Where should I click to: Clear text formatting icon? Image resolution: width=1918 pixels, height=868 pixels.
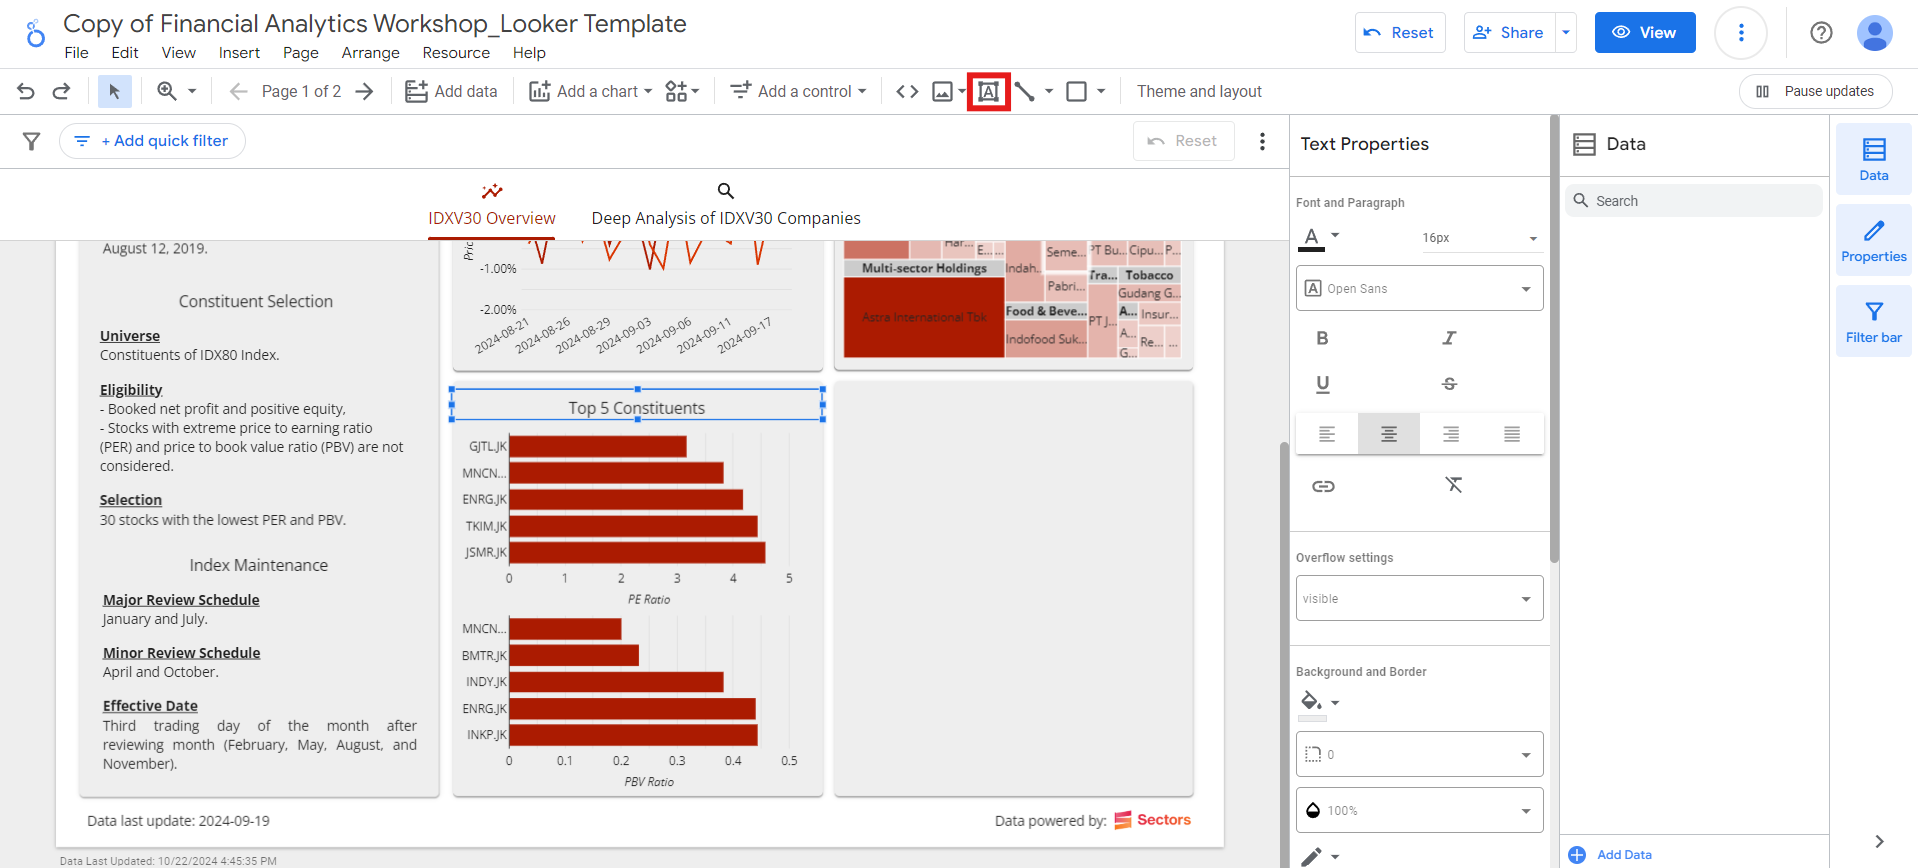click(1453, 485)
